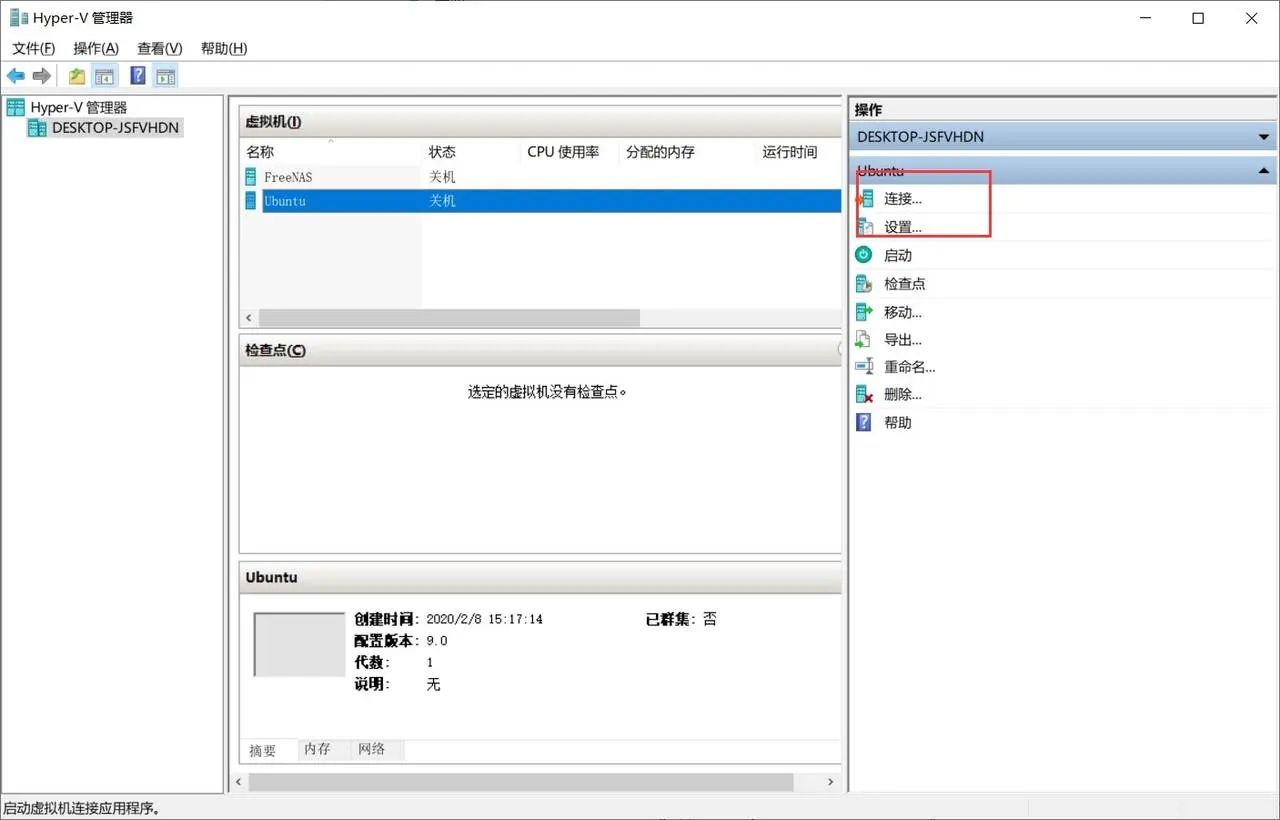This screenshot has width=1280, height=820.
Task: Click the configuration version value 9.0
Action: coord(437,641)
